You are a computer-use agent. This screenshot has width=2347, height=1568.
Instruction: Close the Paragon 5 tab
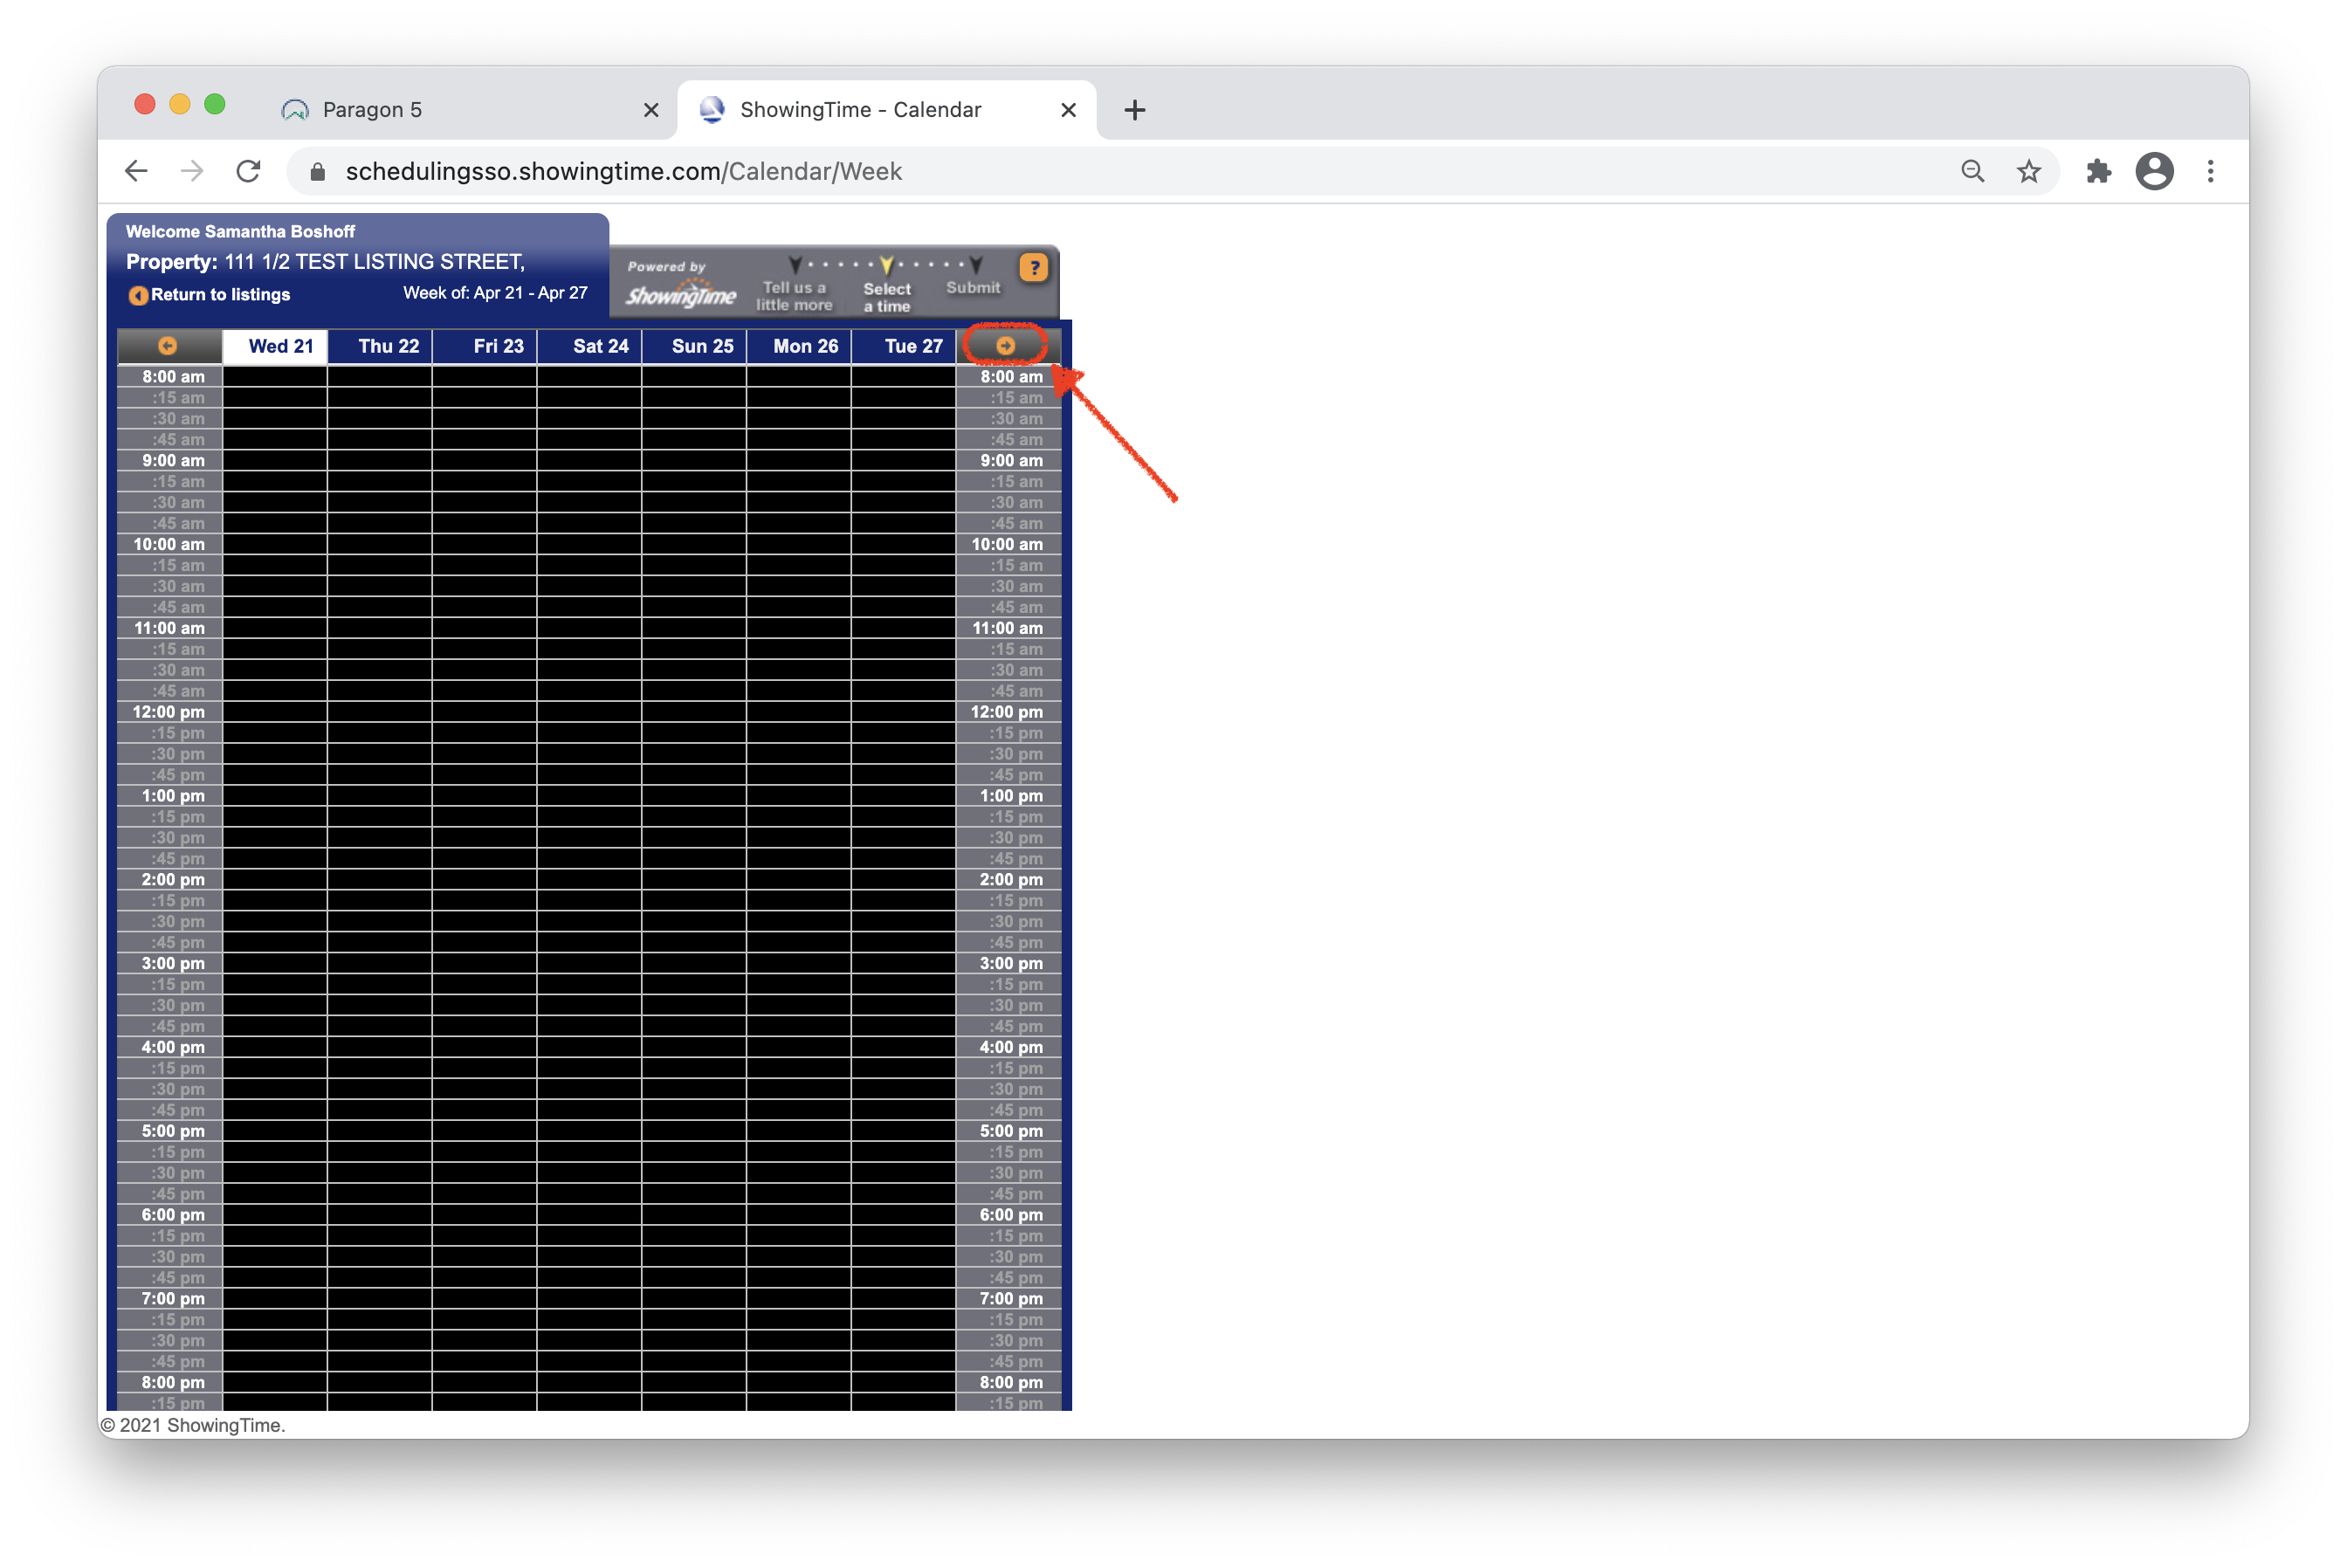click(x=651, y=110)
